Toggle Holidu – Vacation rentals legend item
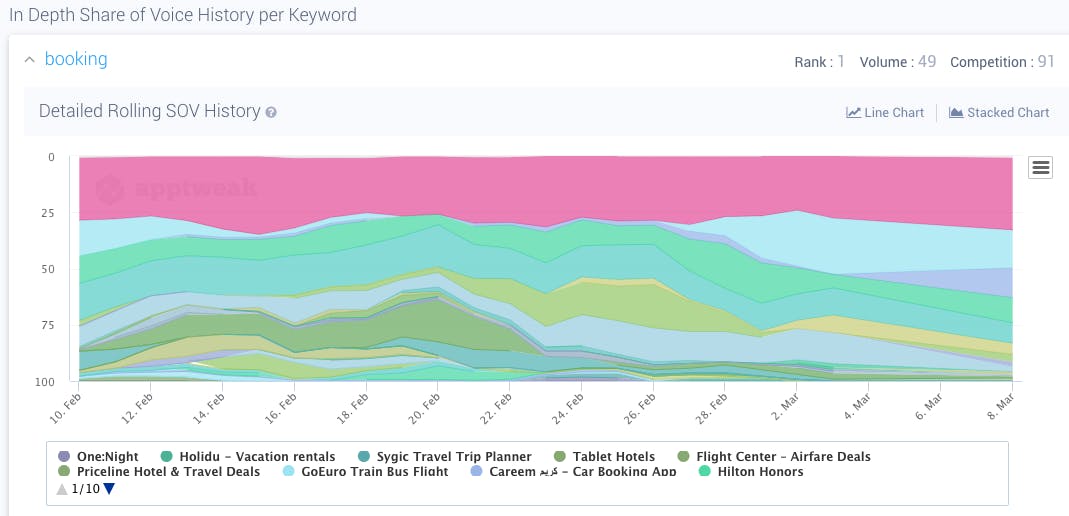Viewport: 1069px width, 516px height. 257,457
